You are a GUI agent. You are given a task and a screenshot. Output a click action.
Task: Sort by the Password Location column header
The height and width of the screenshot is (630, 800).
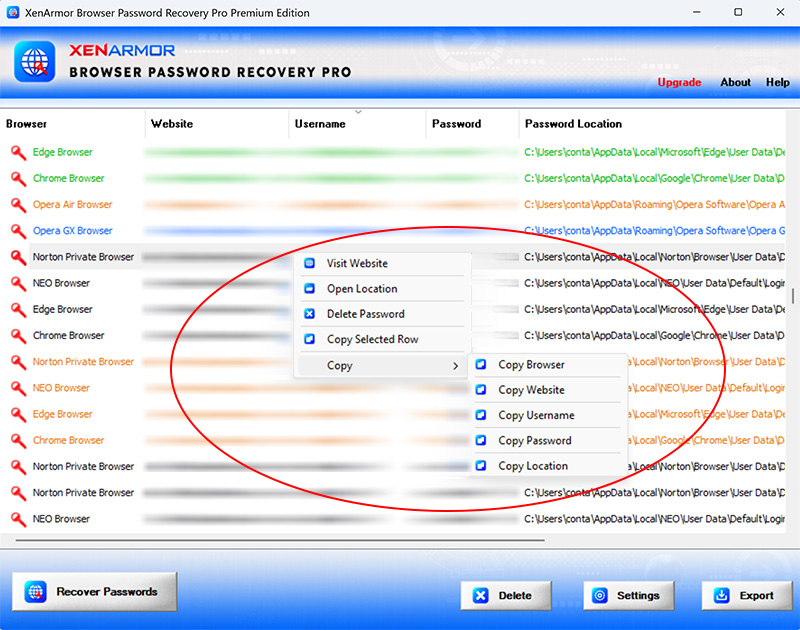pos(573,124)
